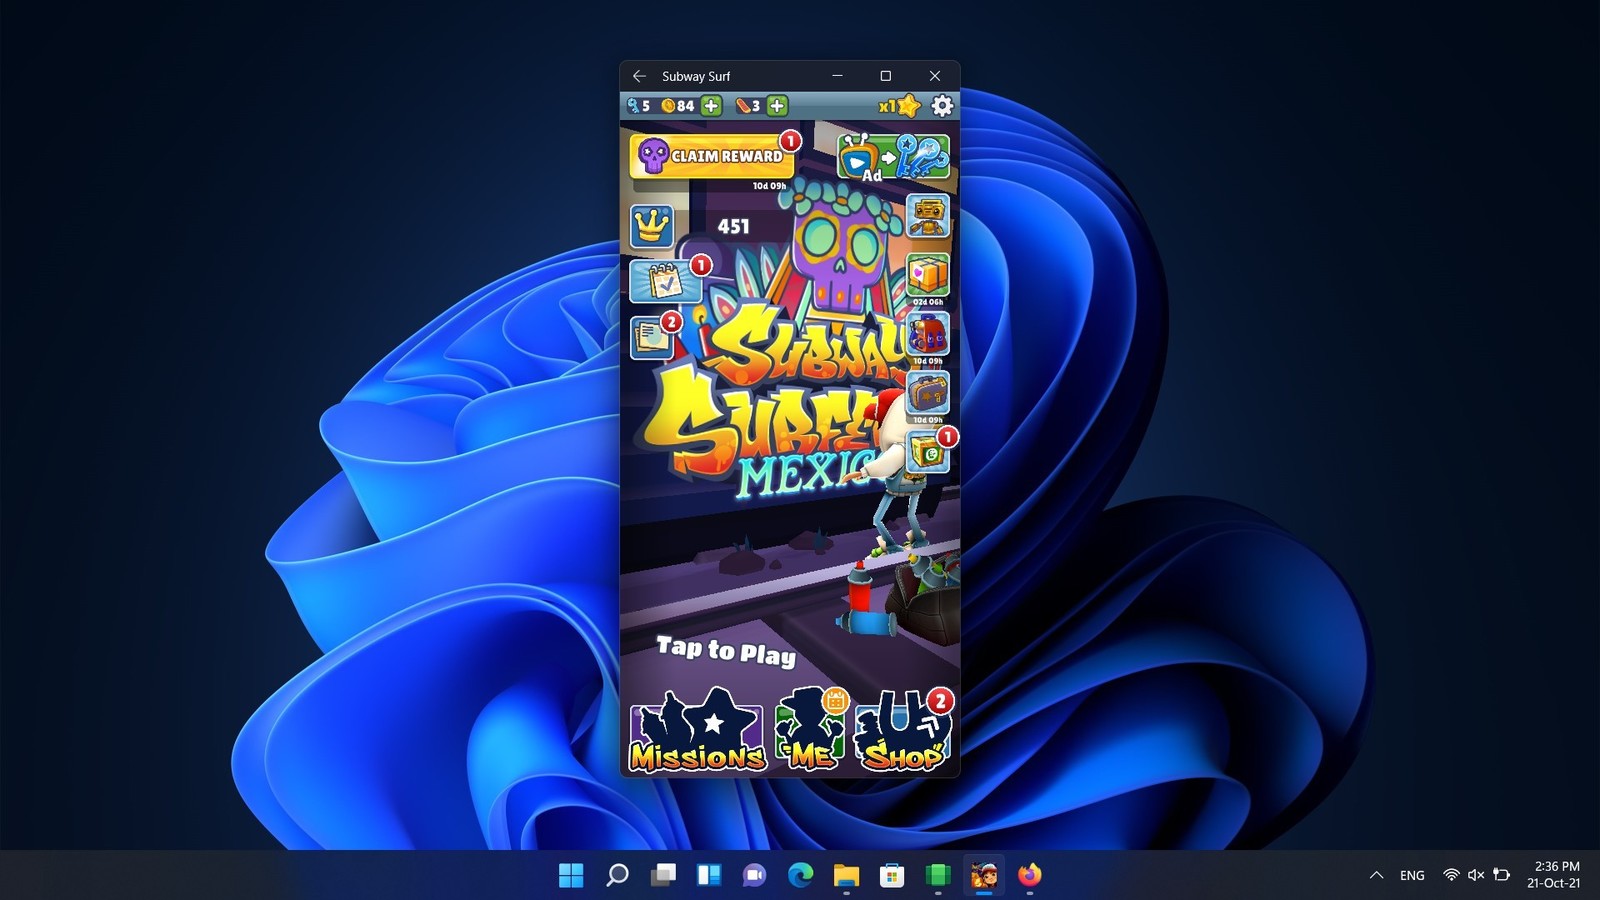This screenshot has width=1600, height=900.
Task: Open the daily calendar checklist icon
Action: point(662,282)
